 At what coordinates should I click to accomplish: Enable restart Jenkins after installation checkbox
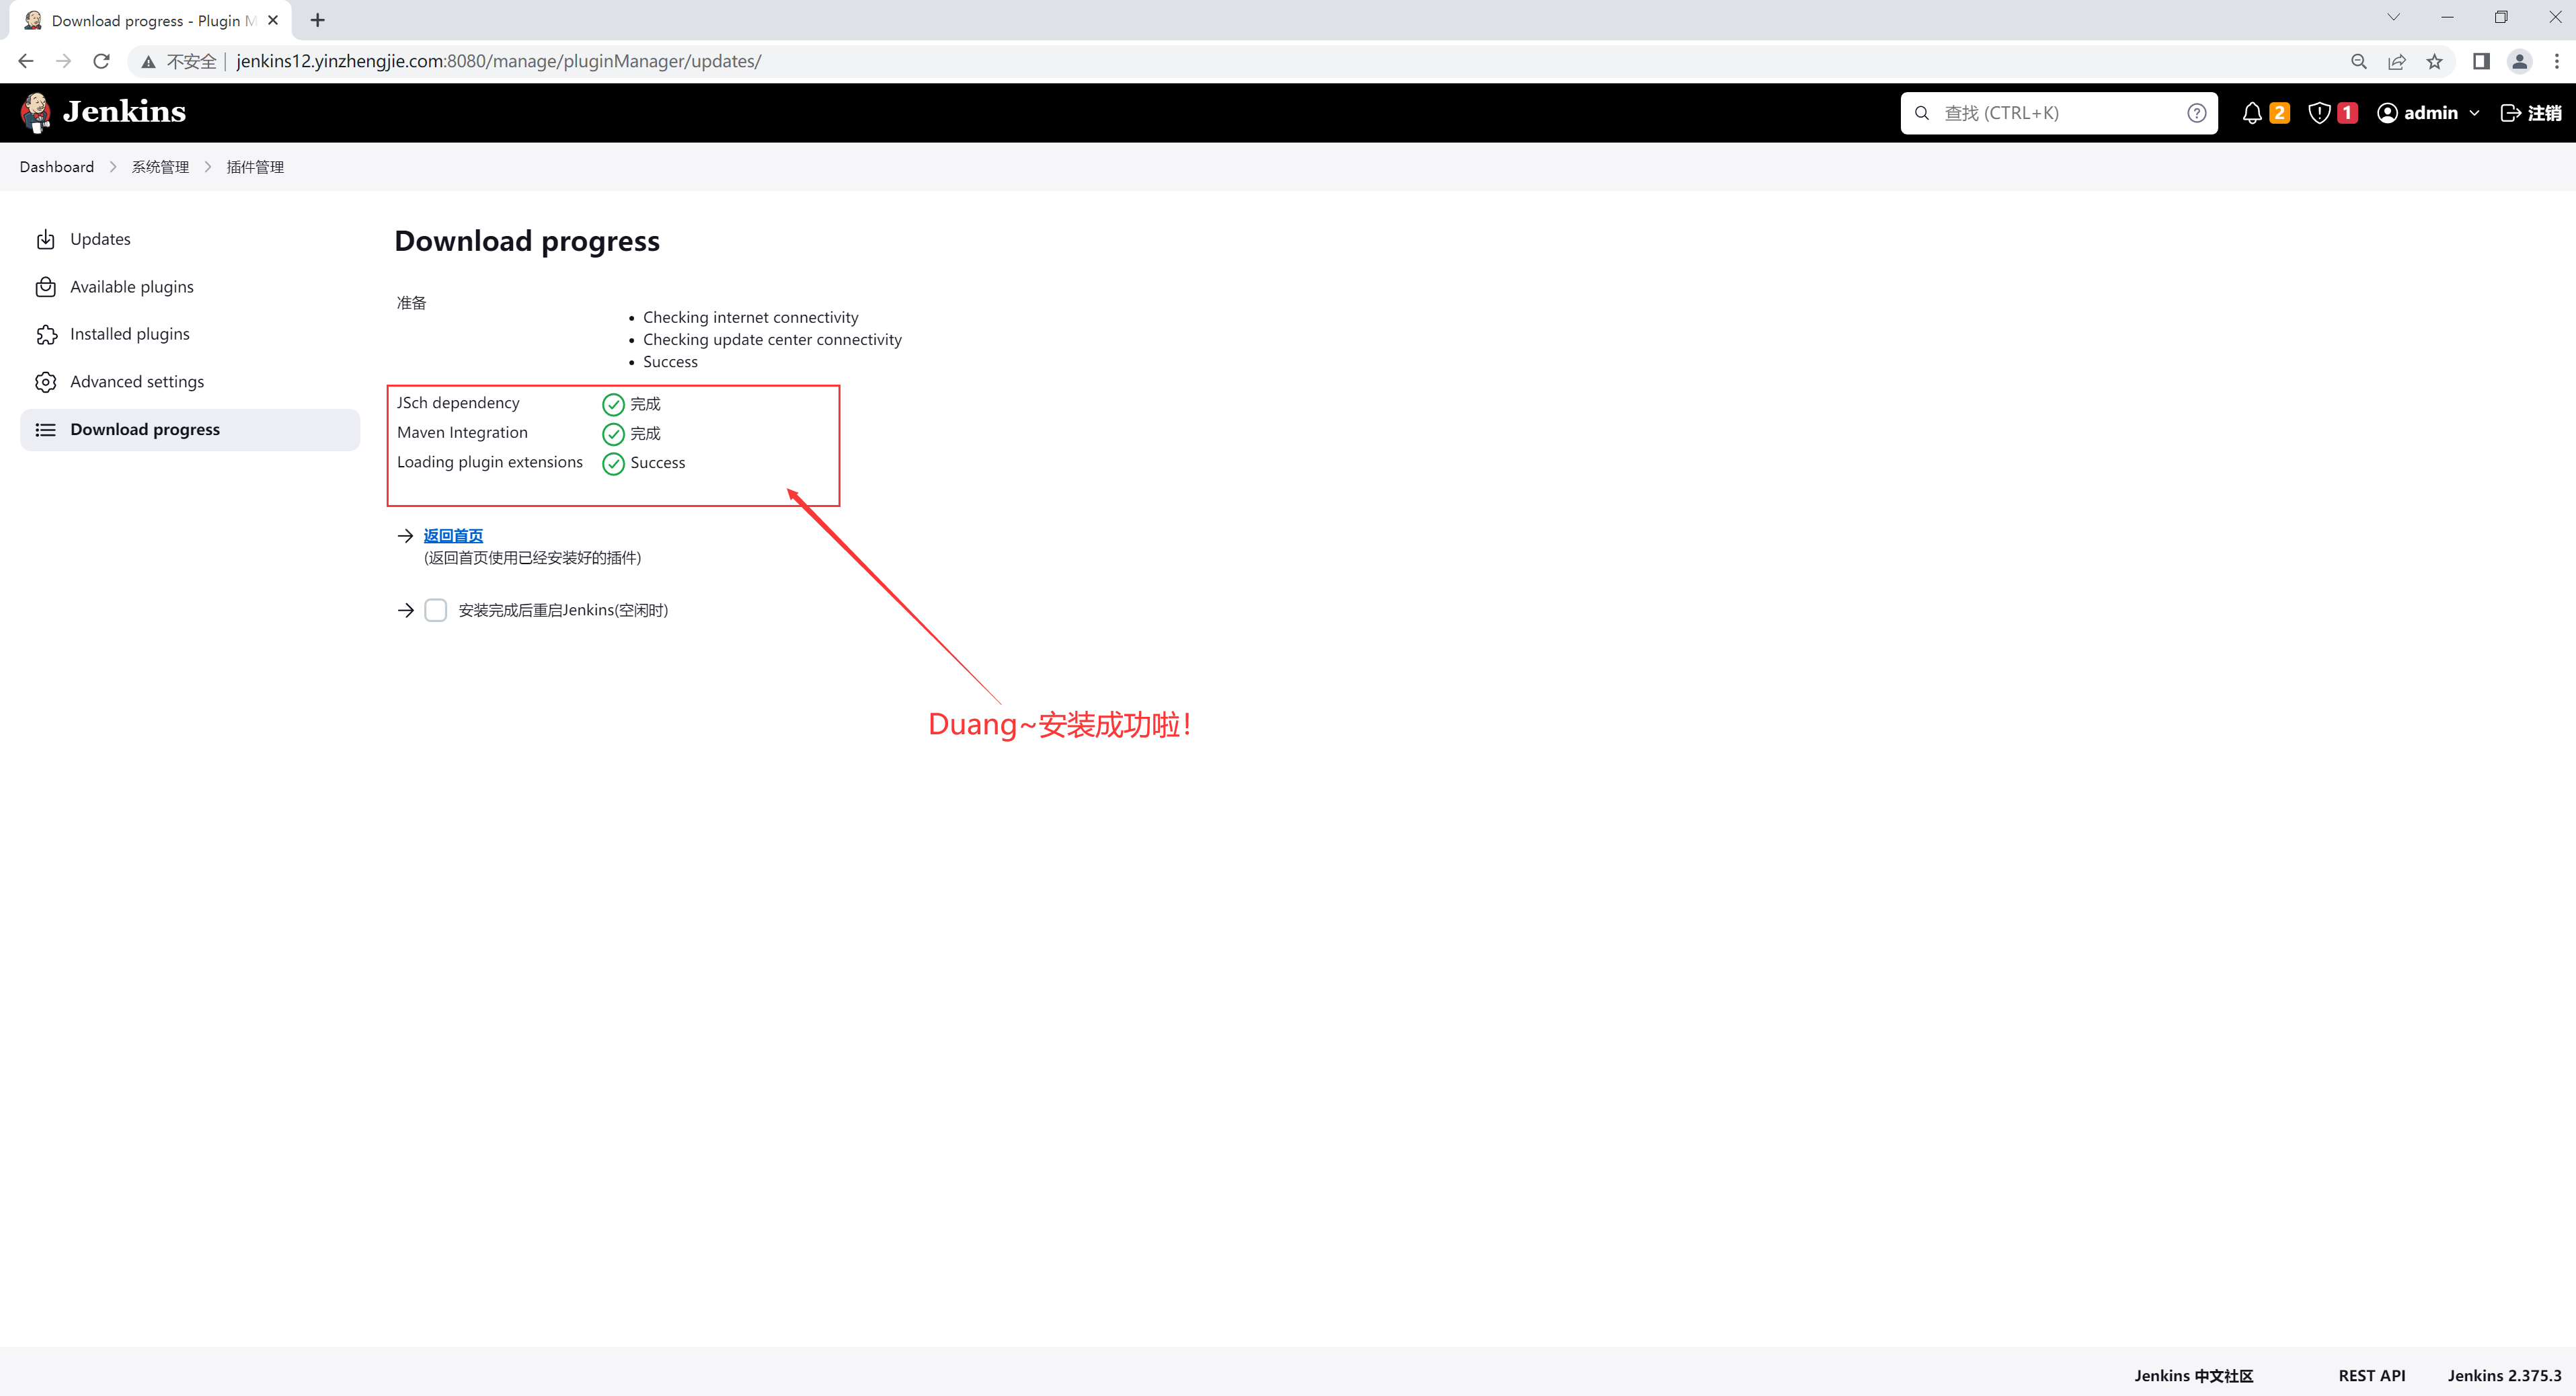[x=435, y=610]
